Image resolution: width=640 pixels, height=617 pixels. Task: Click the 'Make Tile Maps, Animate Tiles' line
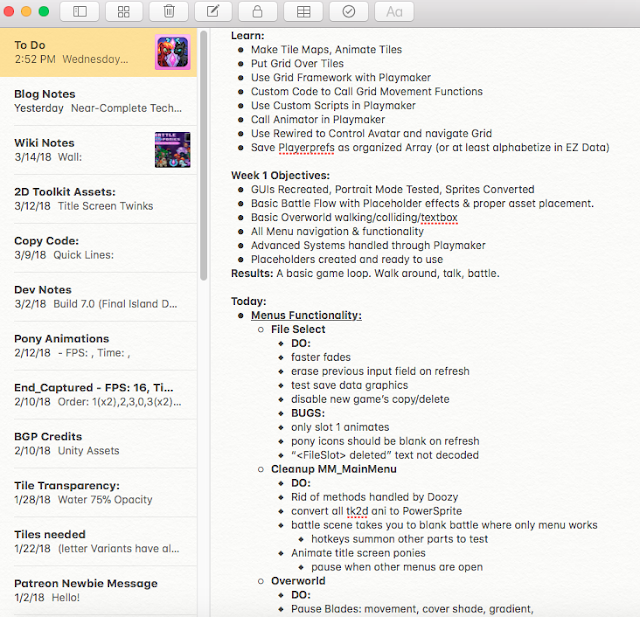pyautogui.click(x=327, y=50)
